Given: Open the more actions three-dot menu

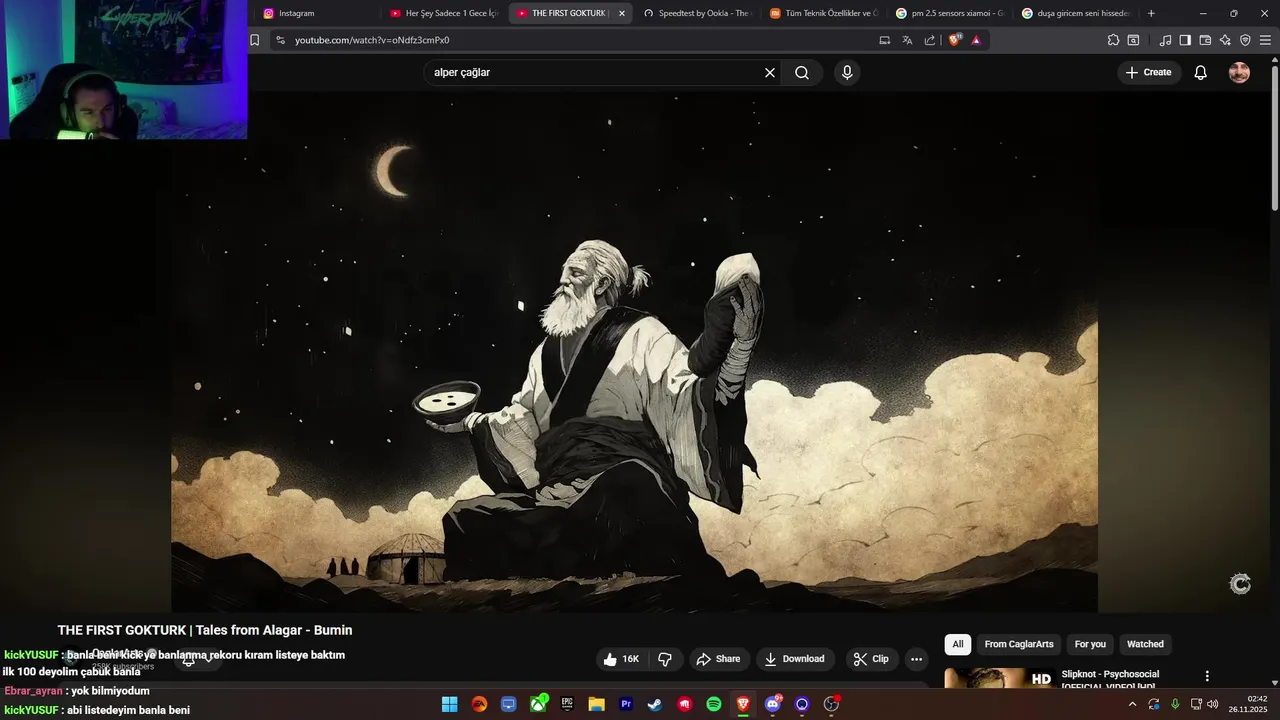Looking at the screenshot, I should pos(916,659).
